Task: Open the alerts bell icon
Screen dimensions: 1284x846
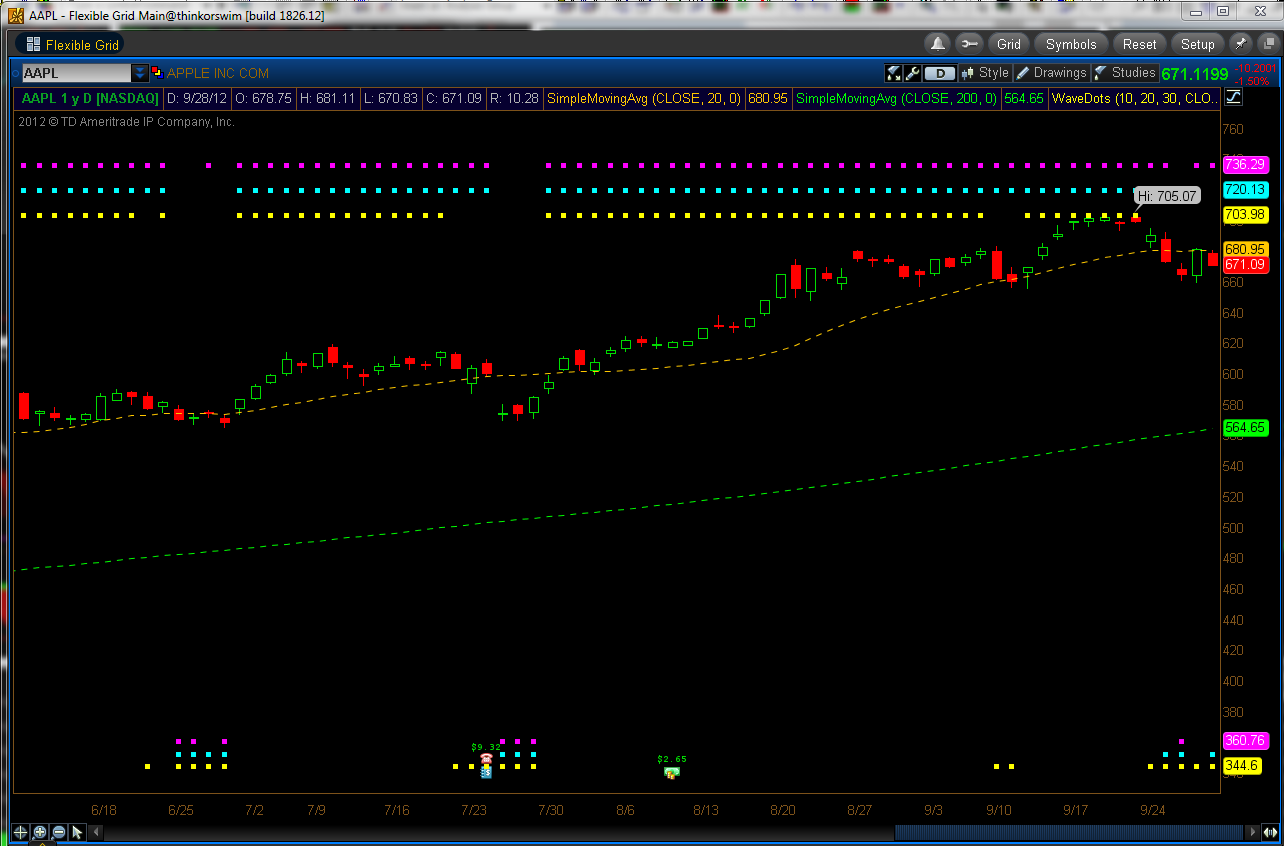Action: [x=938, y=44]
